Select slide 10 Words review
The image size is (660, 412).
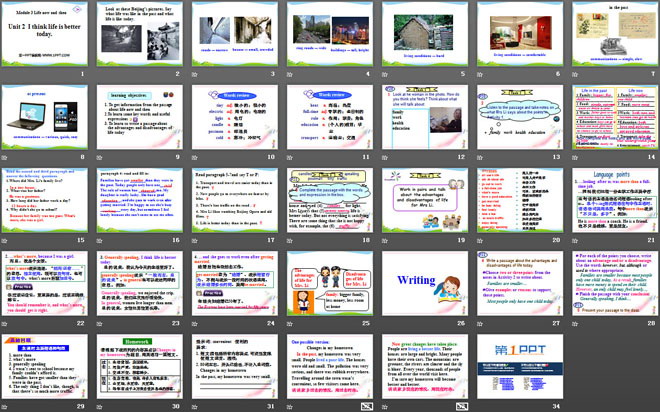tap(235, 117)
